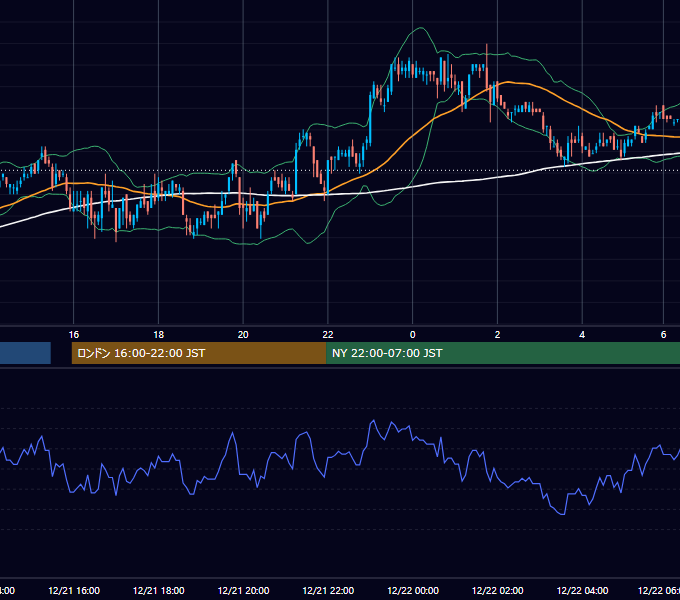Select the ロンドン 16:00-22:00 JST session bar
Viewport: 680px width, 600px height.
coord(199,353)
